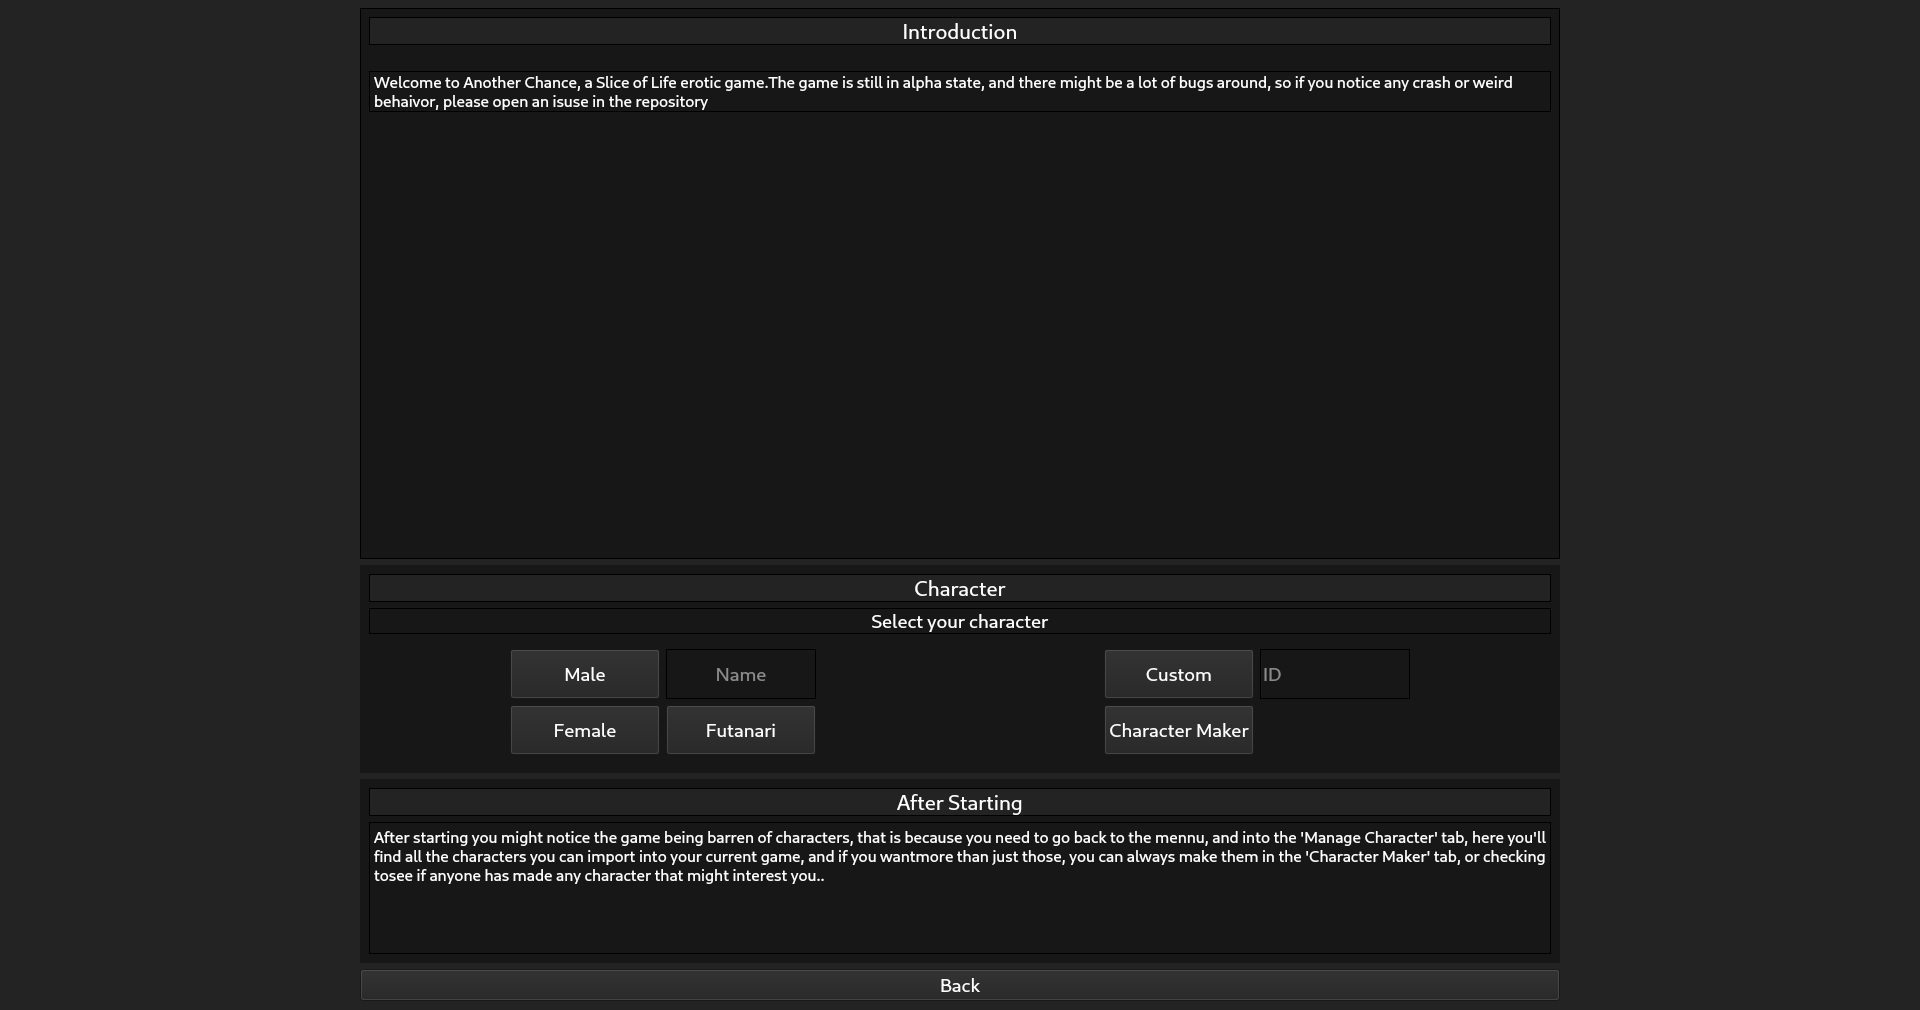Pick the Futanari character button

pos(740,730)
